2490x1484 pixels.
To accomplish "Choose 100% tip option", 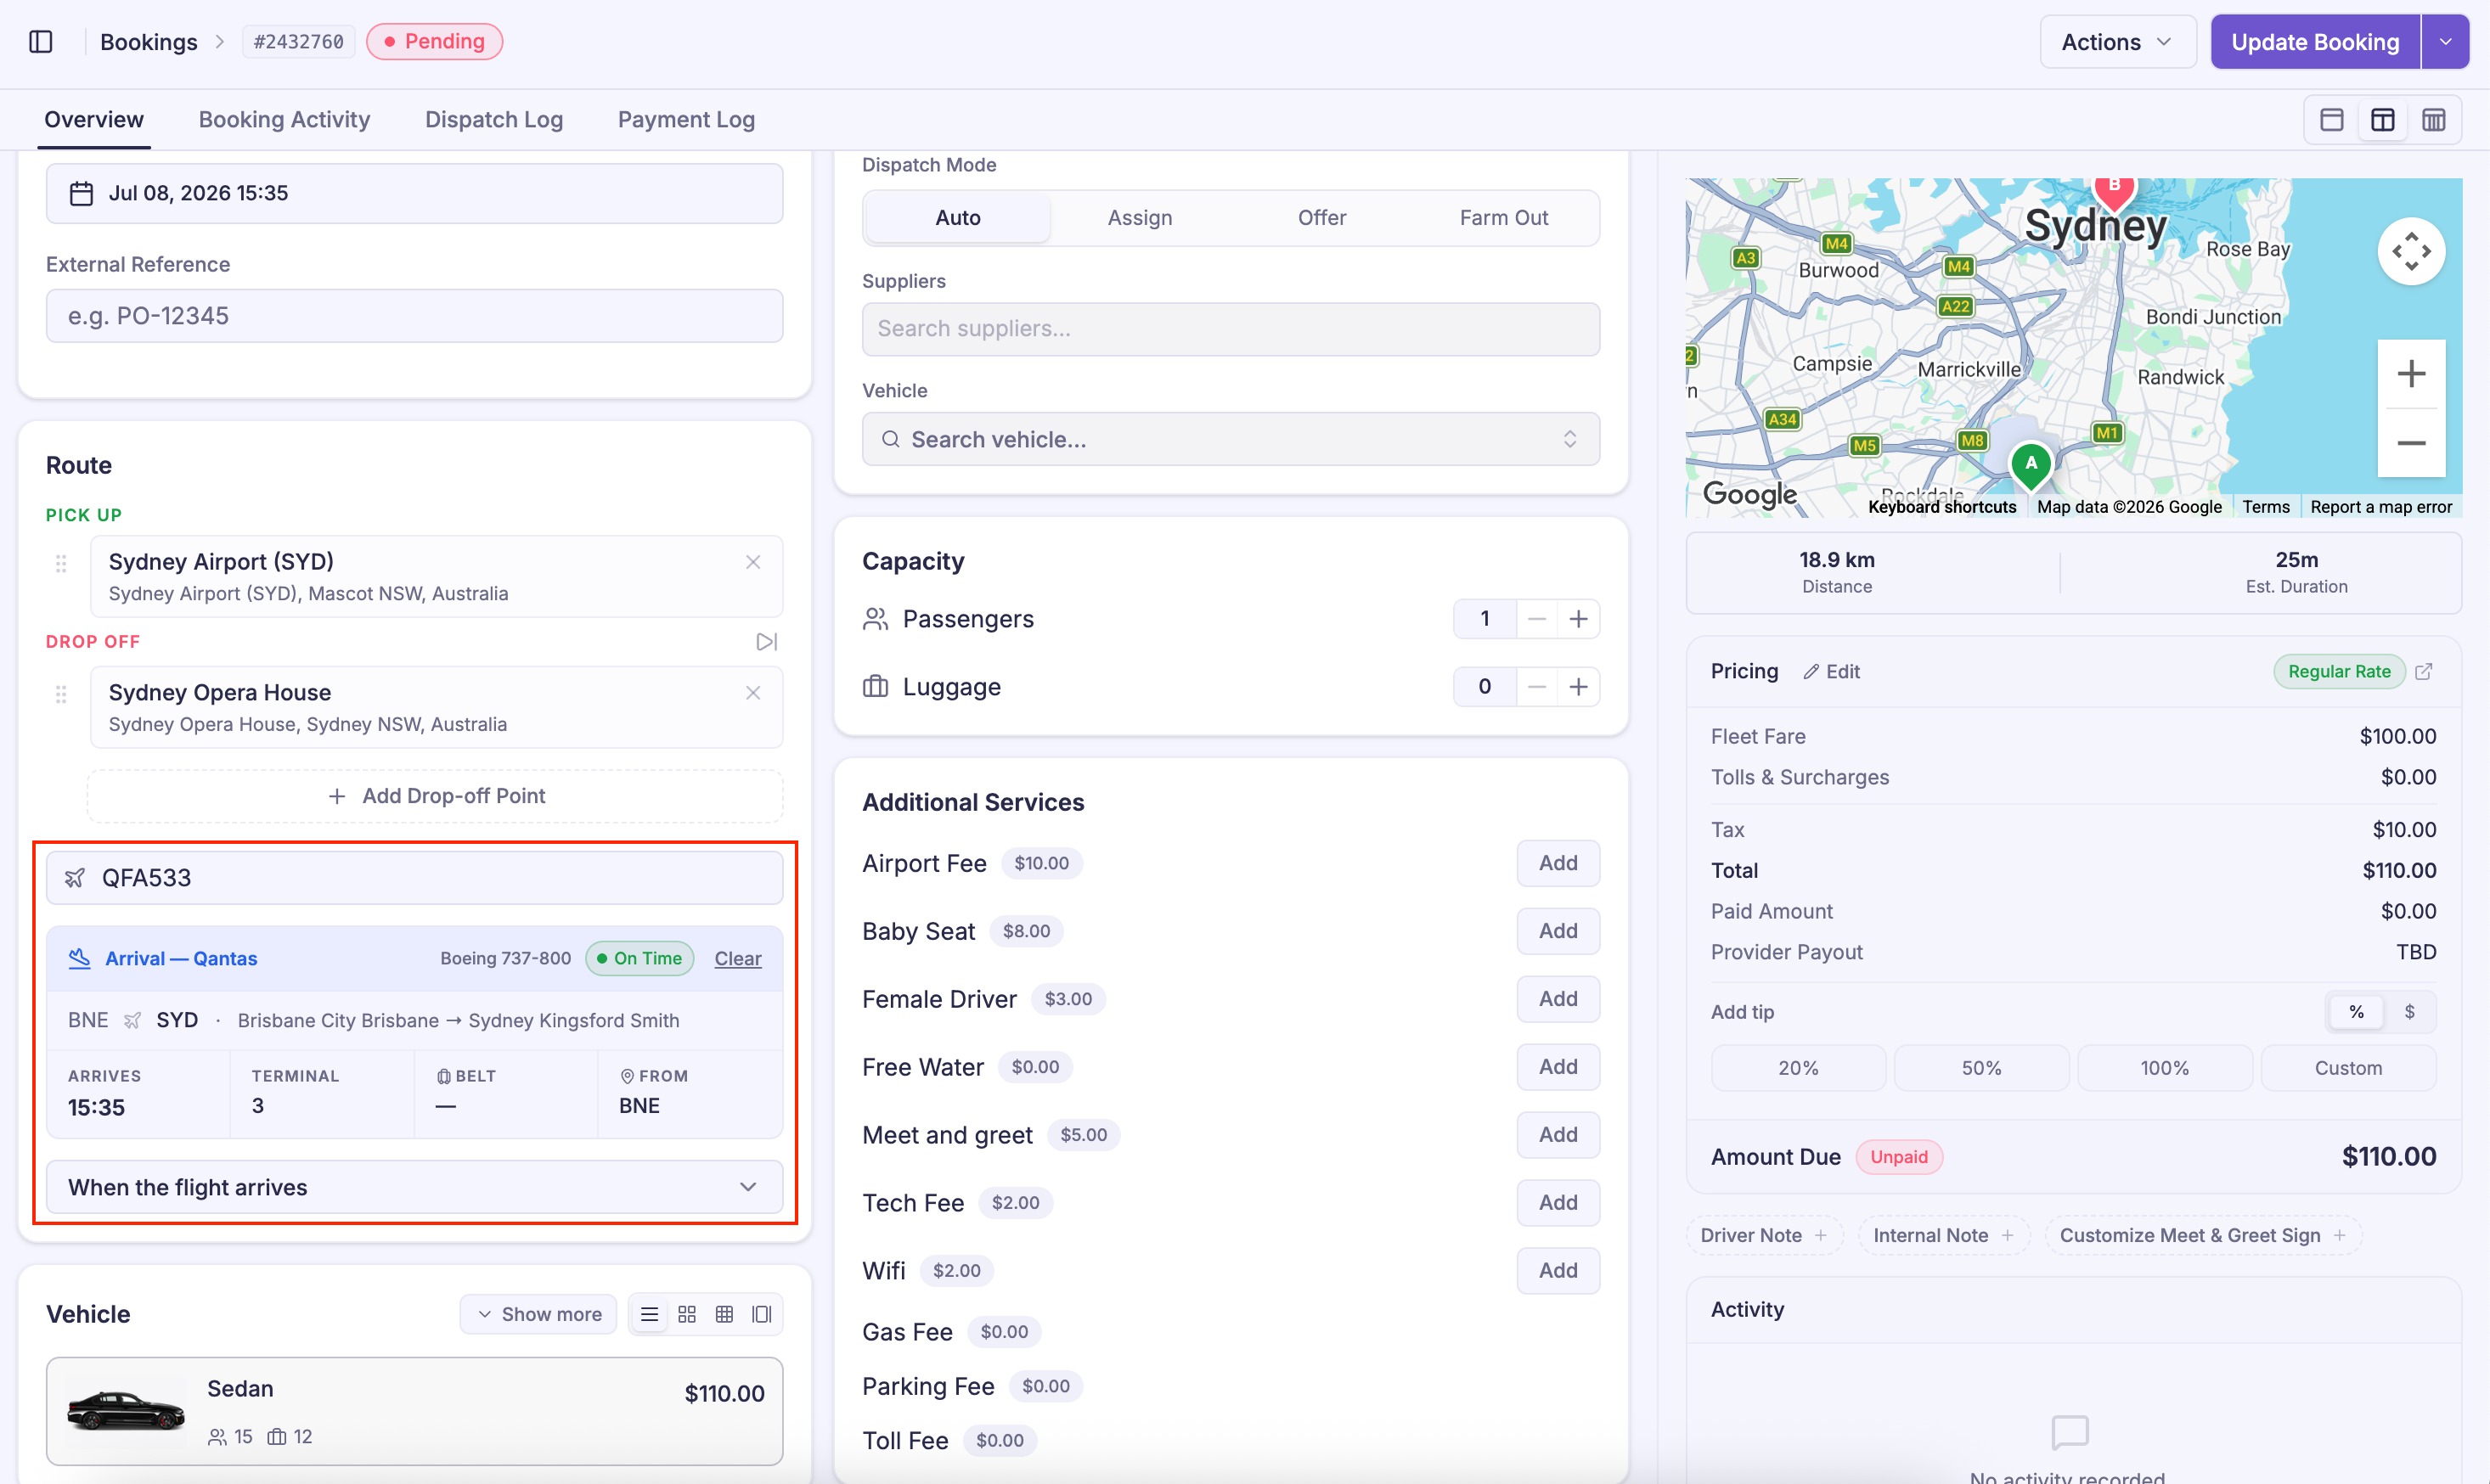I will [x=2165, y=1068].
